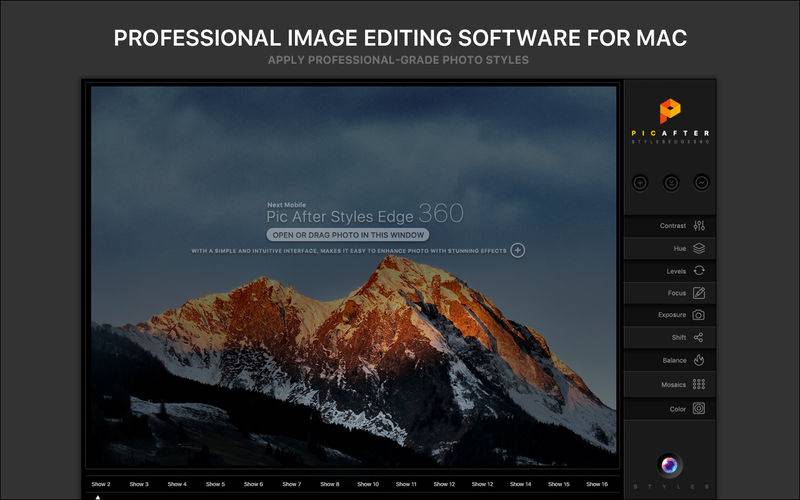Click the orange PicAfter logo
800x500 pixels.
[670, 111]
